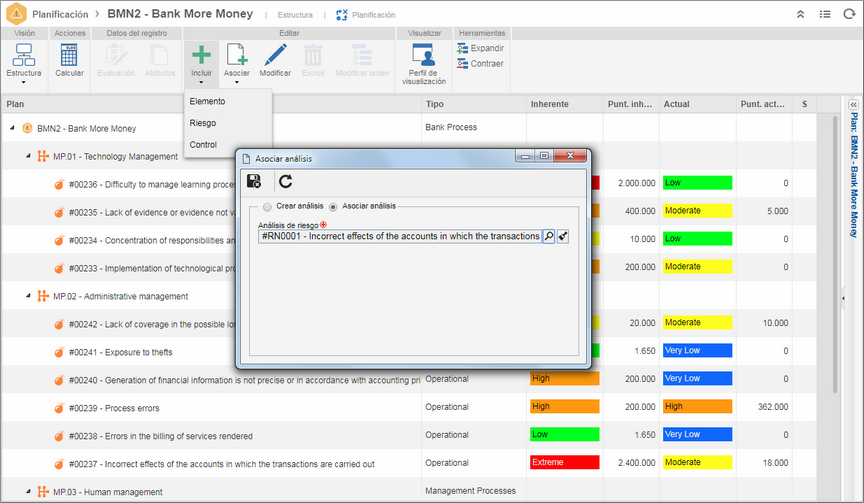Click the Calcular calculator icon
Screen dimensions: 864x503
pyautogui.click(x=69, y=55)
